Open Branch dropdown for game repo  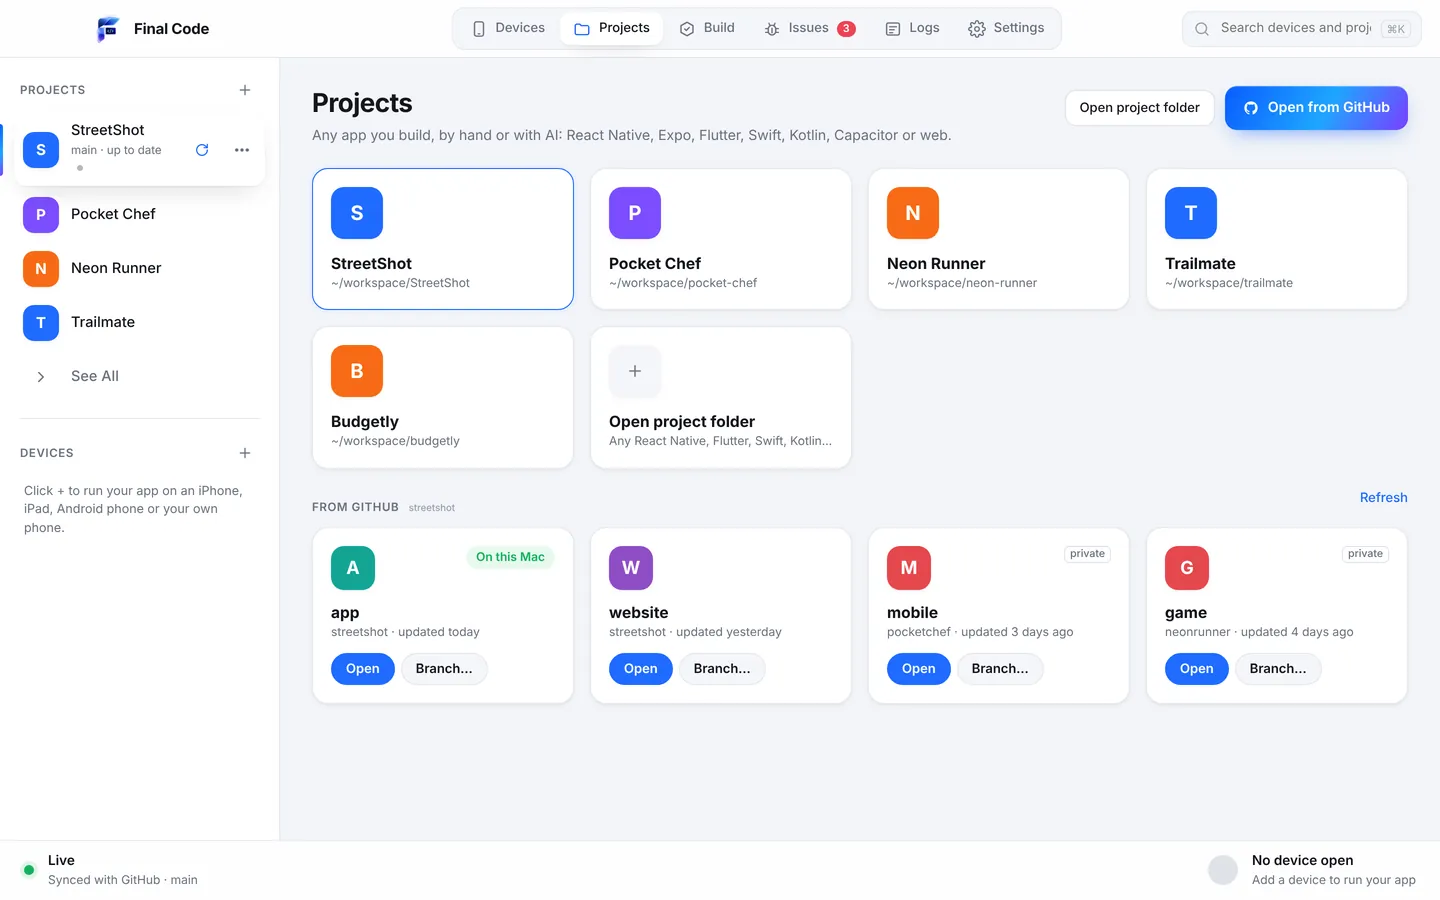click(x=1278, y=669)
